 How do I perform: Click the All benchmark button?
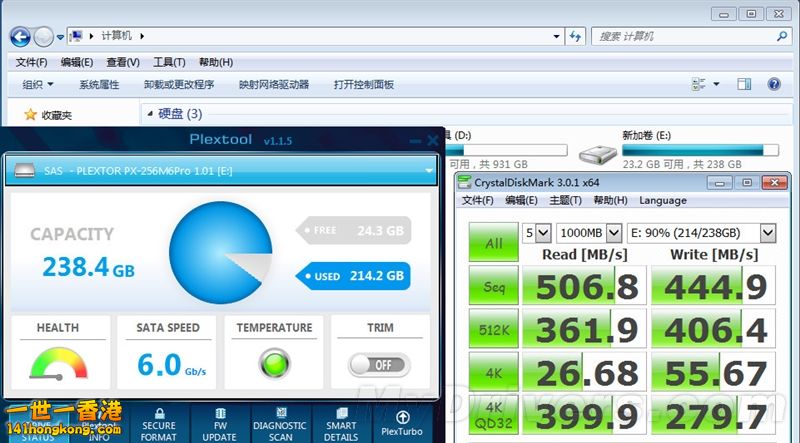[x=493, y=242]
